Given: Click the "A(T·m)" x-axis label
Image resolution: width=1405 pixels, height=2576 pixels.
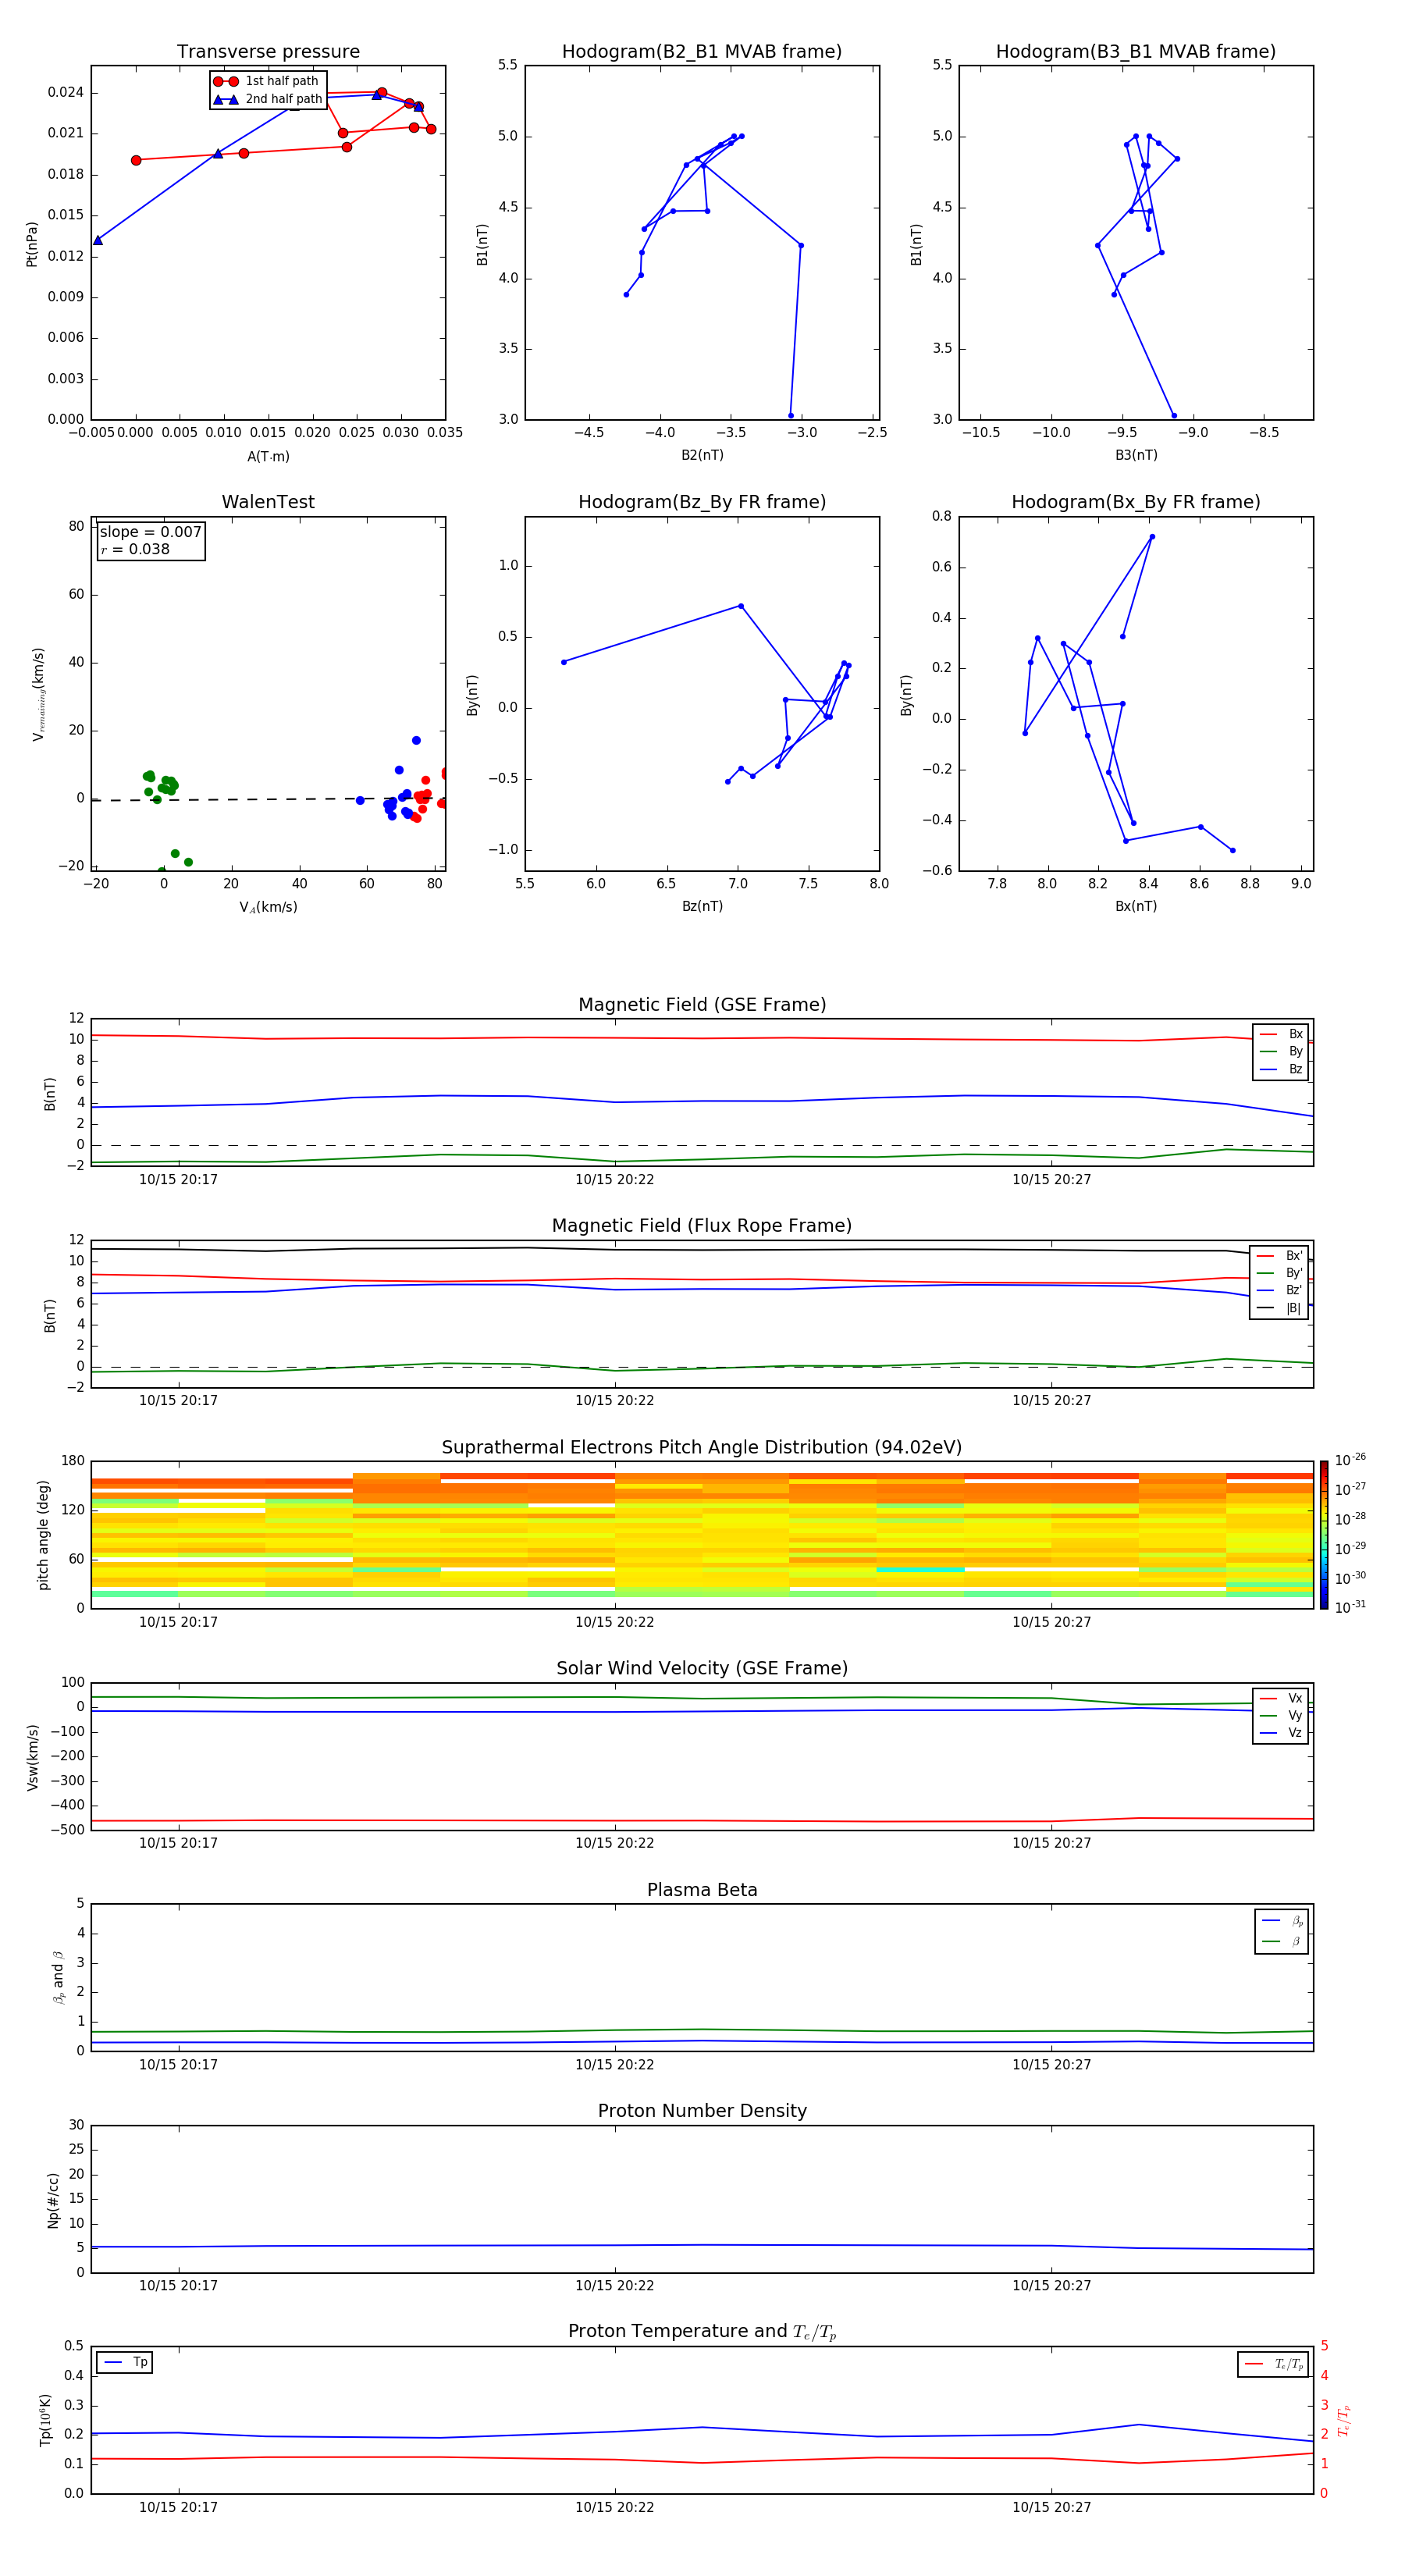Looking at the screenshot, I should pos(268,456).
